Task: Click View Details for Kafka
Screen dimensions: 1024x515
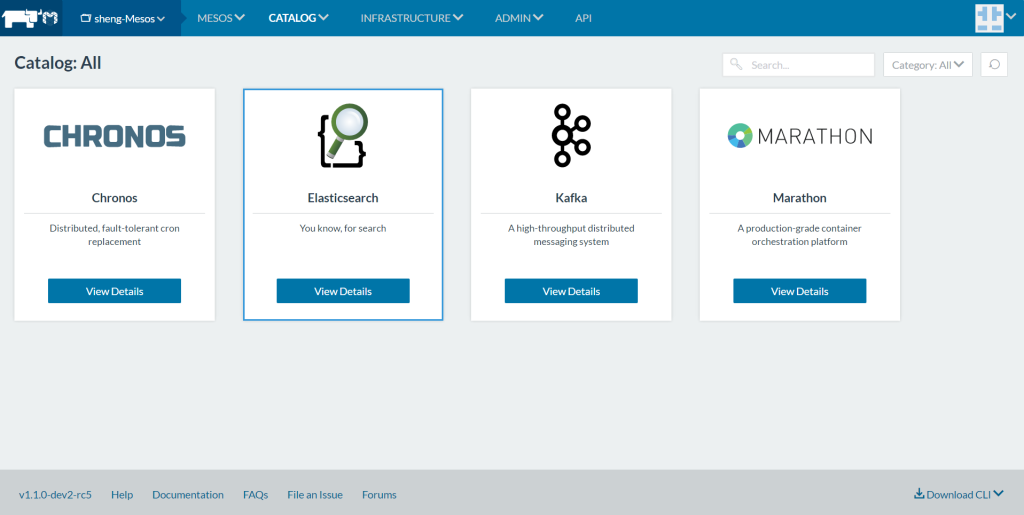Action: 571,291
